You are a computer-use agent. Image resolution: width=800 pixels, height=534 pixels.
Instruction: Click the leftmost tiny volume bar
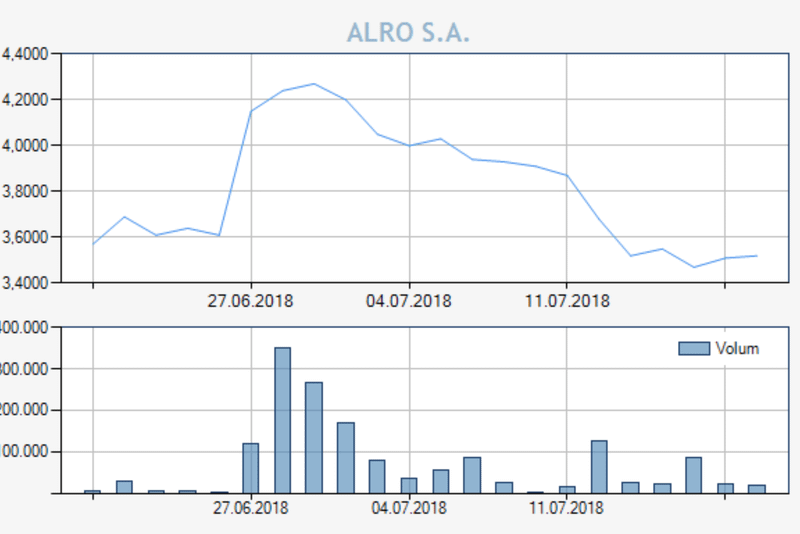tap(92, 491)
